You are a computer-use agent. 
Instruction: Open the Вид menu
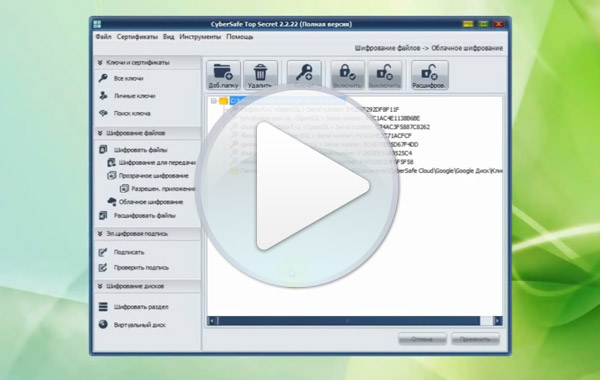(x=168, y=37)
